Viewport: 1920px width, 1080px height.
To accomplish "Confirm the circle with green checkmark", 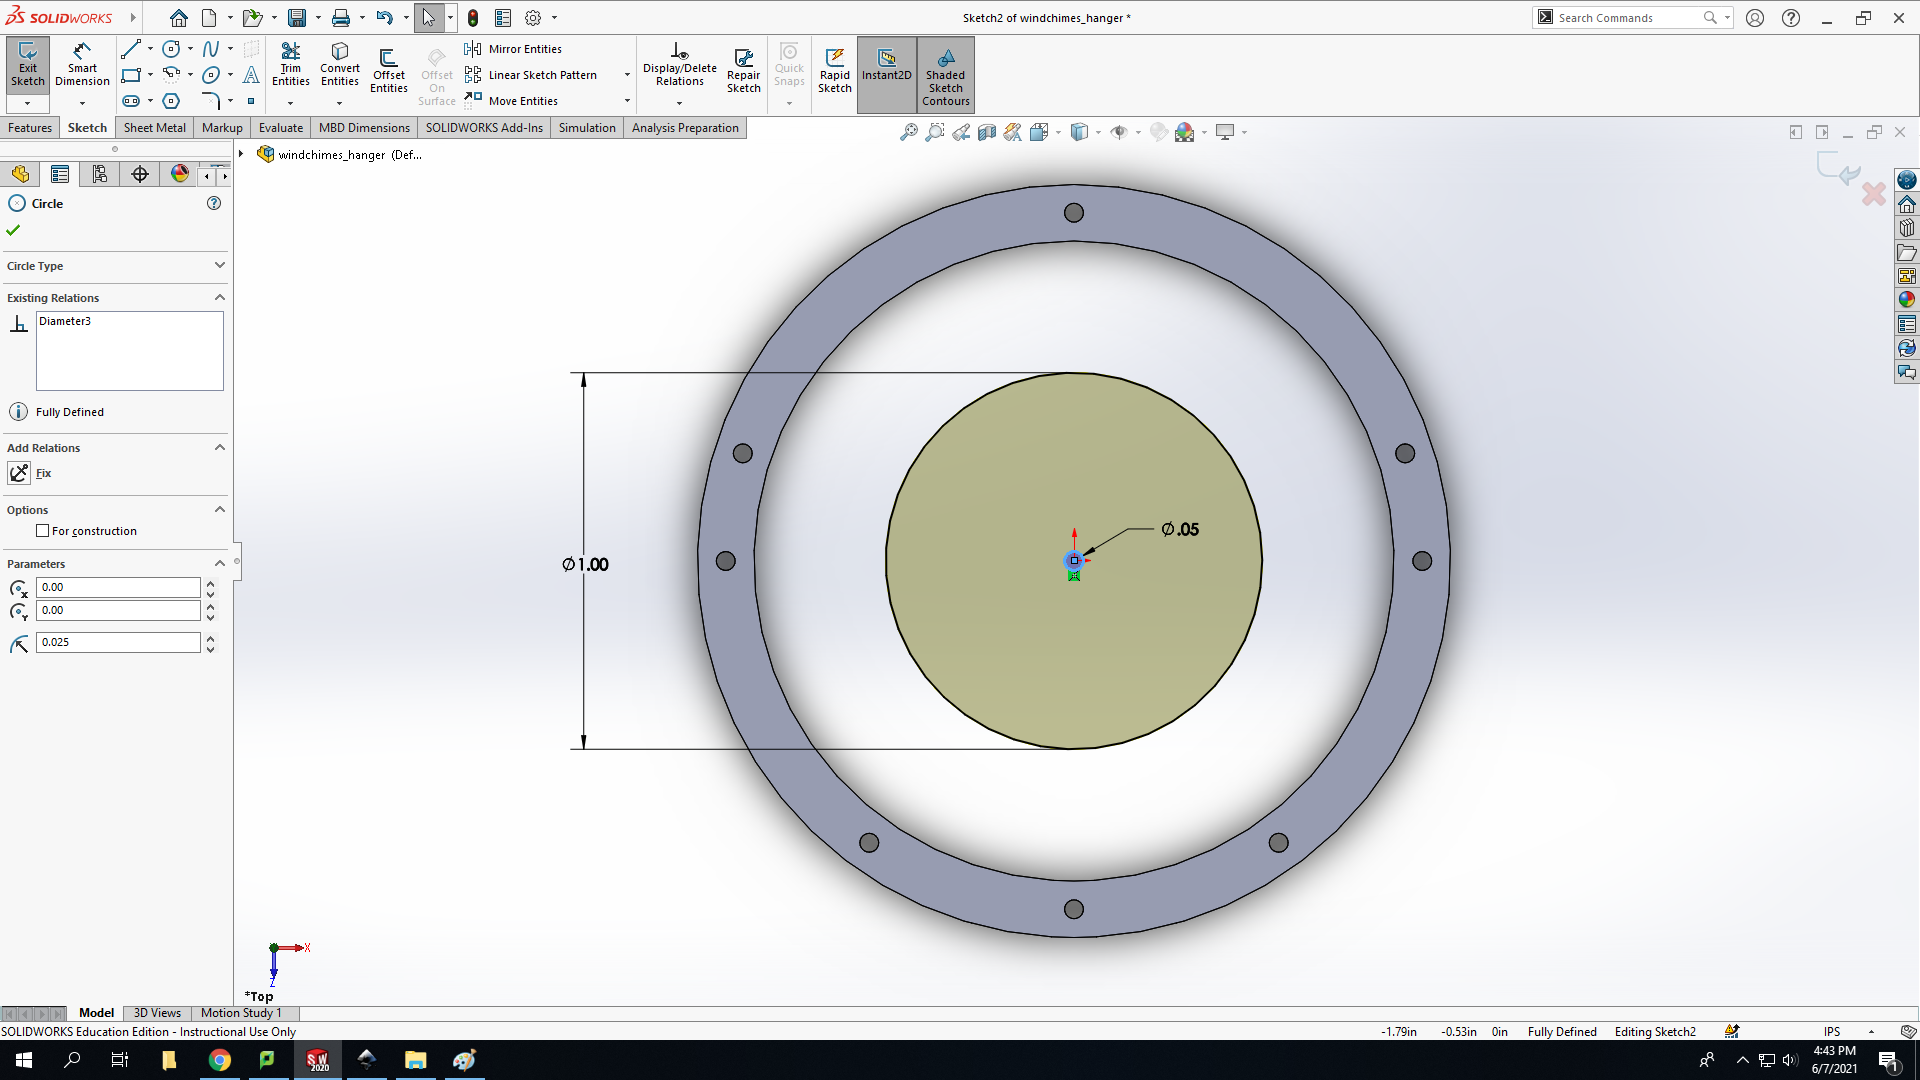I will [x=13, y=230].
